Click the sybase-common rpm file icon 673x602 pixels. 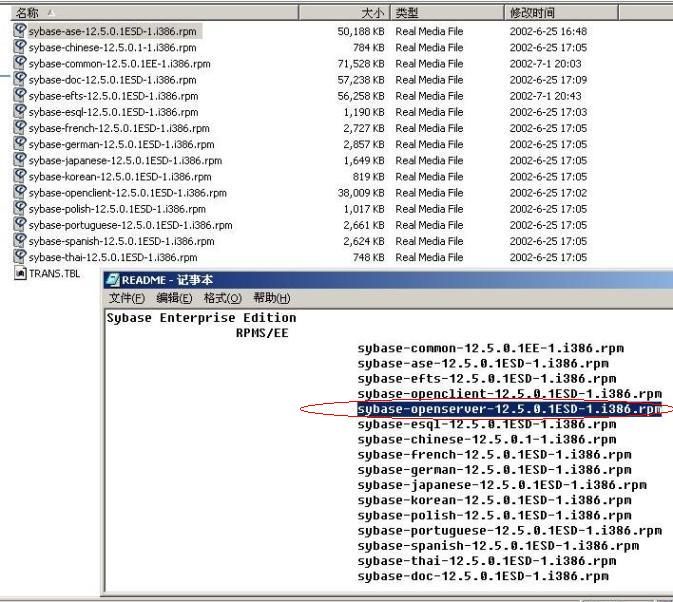click(20, 63)
